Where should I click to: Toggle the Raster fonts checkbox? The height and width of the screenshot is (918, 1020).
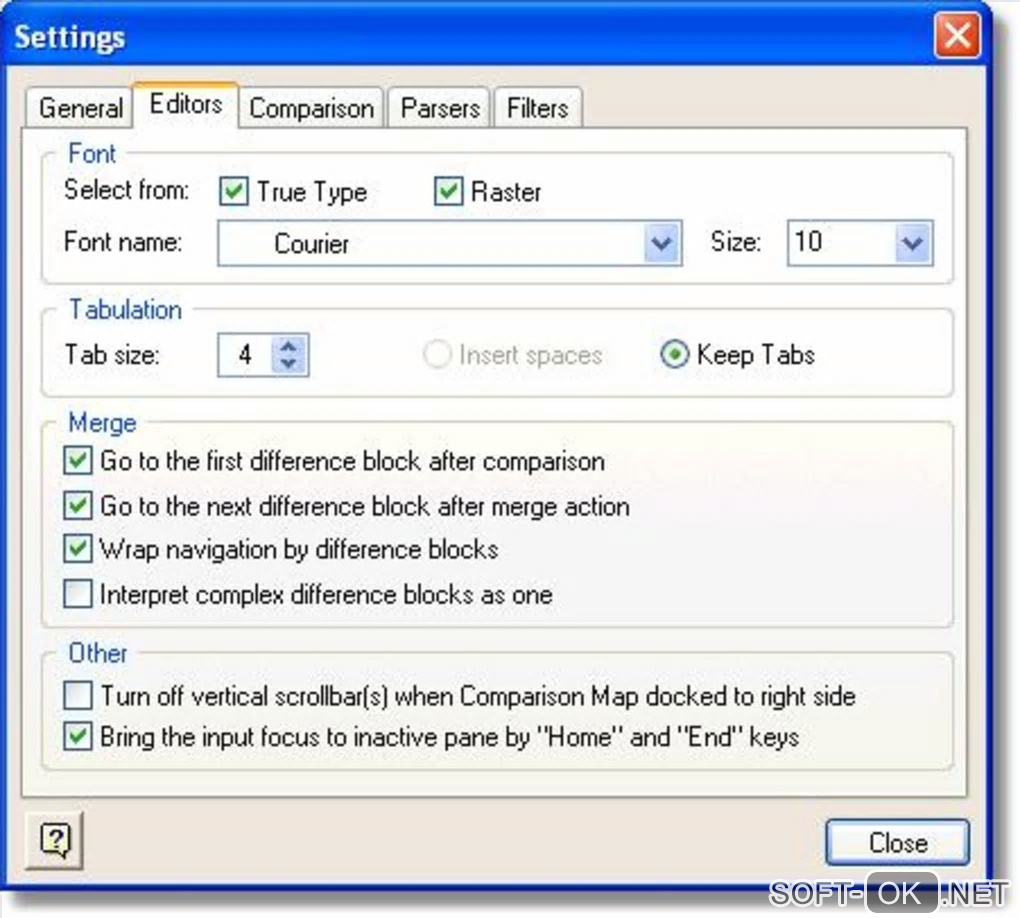[x=449, y=192]
